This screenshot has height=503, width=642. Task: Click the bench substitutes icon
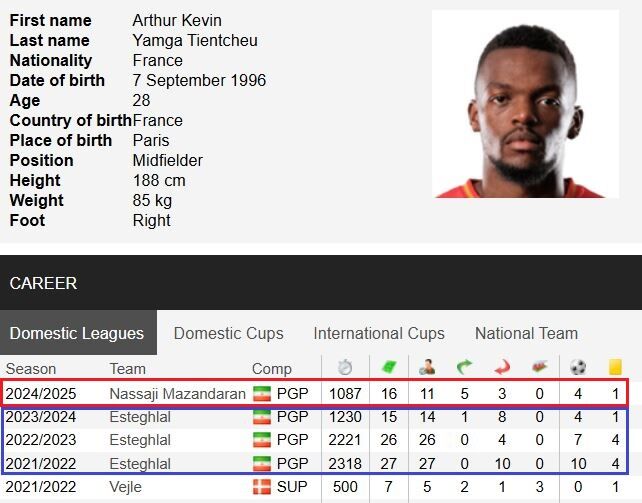point(540,367)
